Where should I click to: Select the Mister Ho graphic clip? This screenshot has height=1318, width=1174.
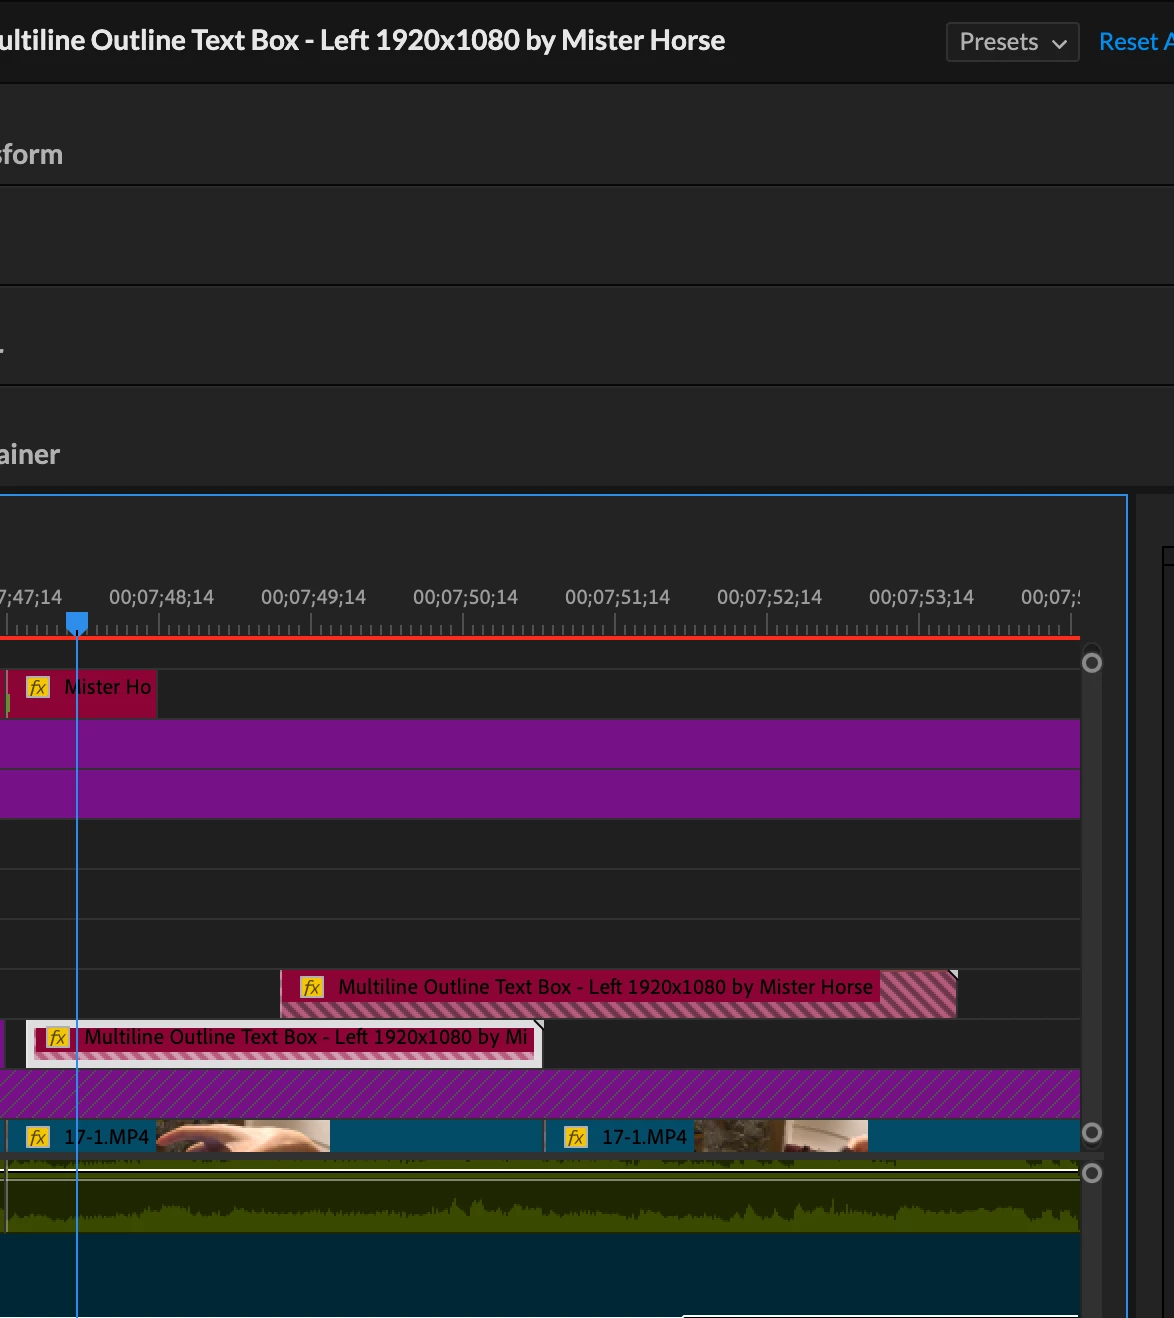pyautogui.click(x=82, y=693)
